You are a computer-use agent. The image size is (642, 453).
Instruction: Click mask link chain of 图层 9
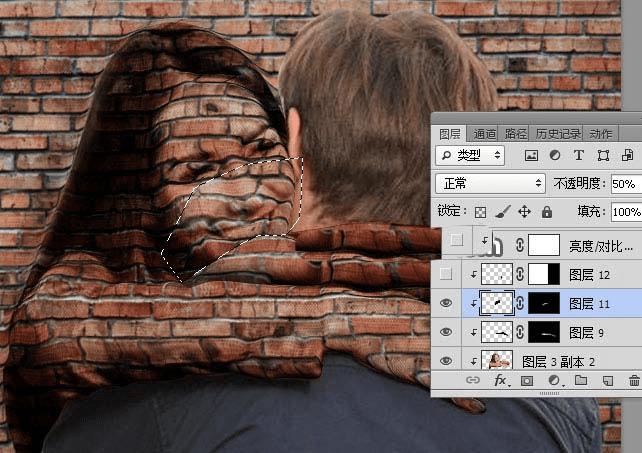tap(520, 332)
